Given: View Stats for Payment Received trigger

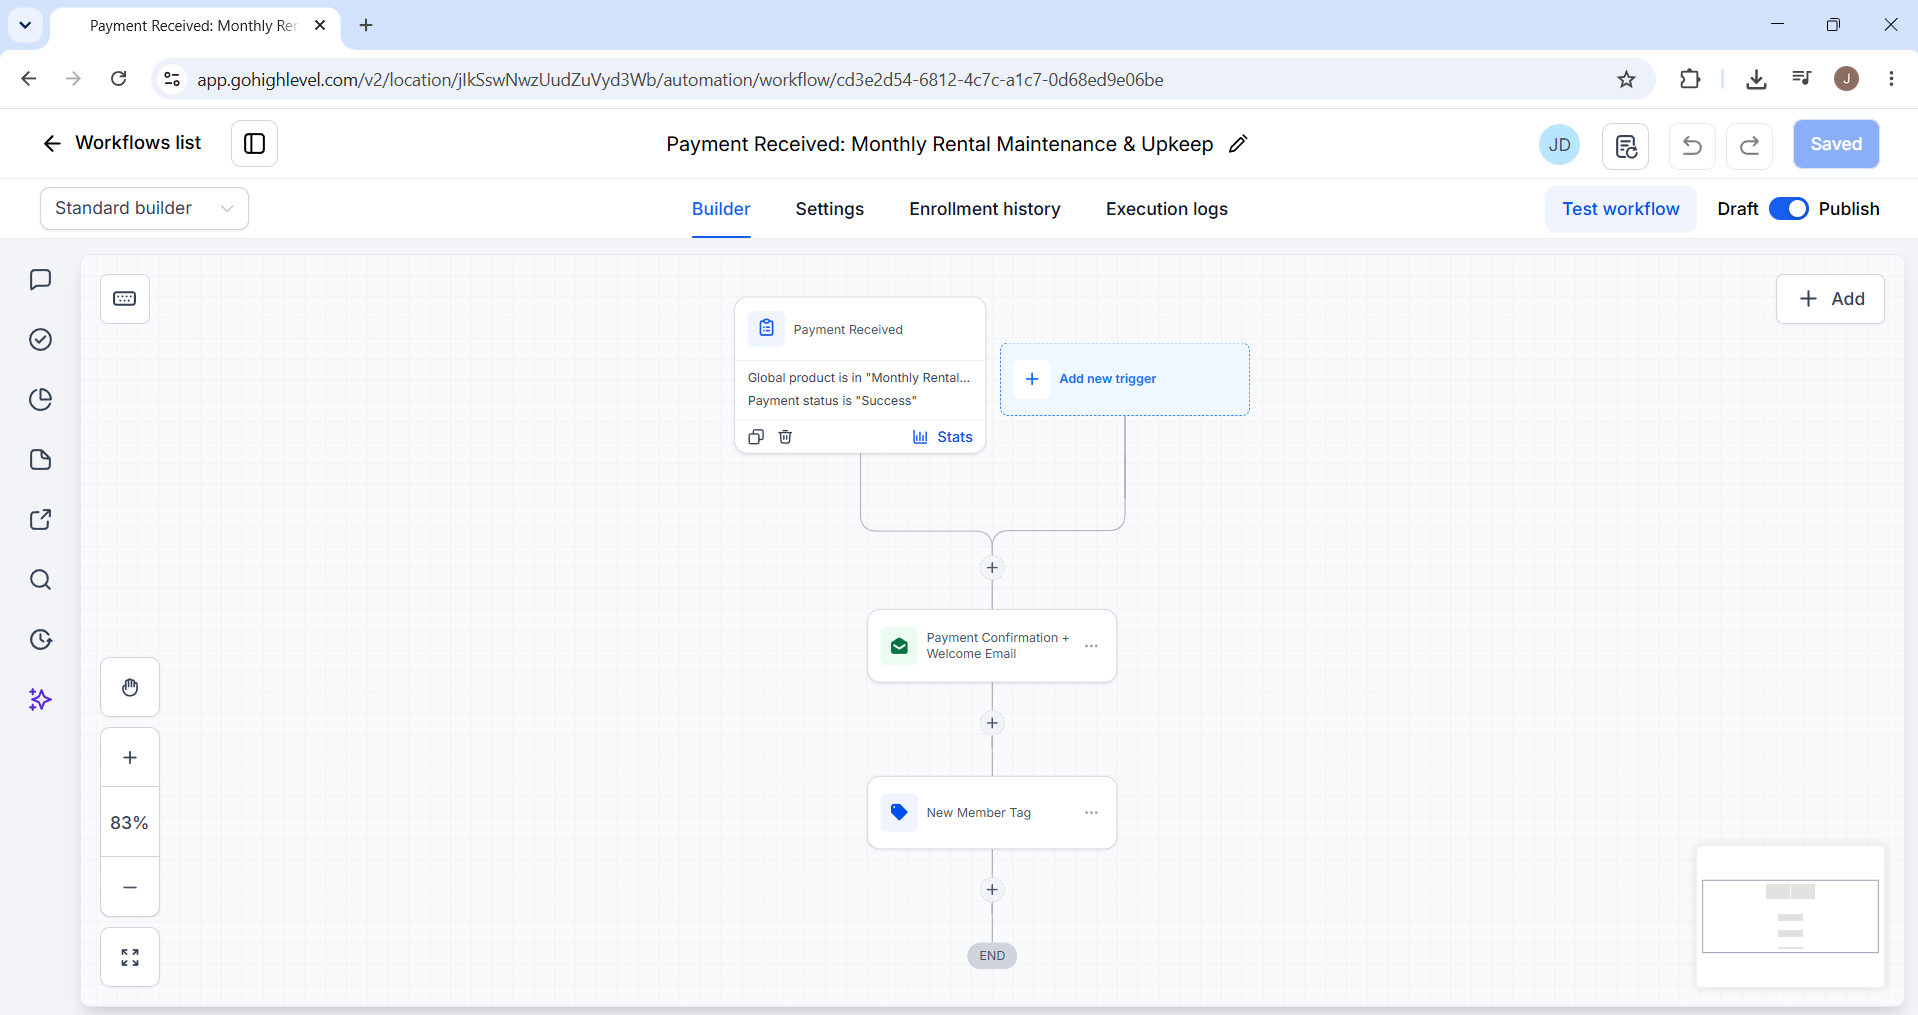Looking at the screenshot, I should [x=942, y=437].
